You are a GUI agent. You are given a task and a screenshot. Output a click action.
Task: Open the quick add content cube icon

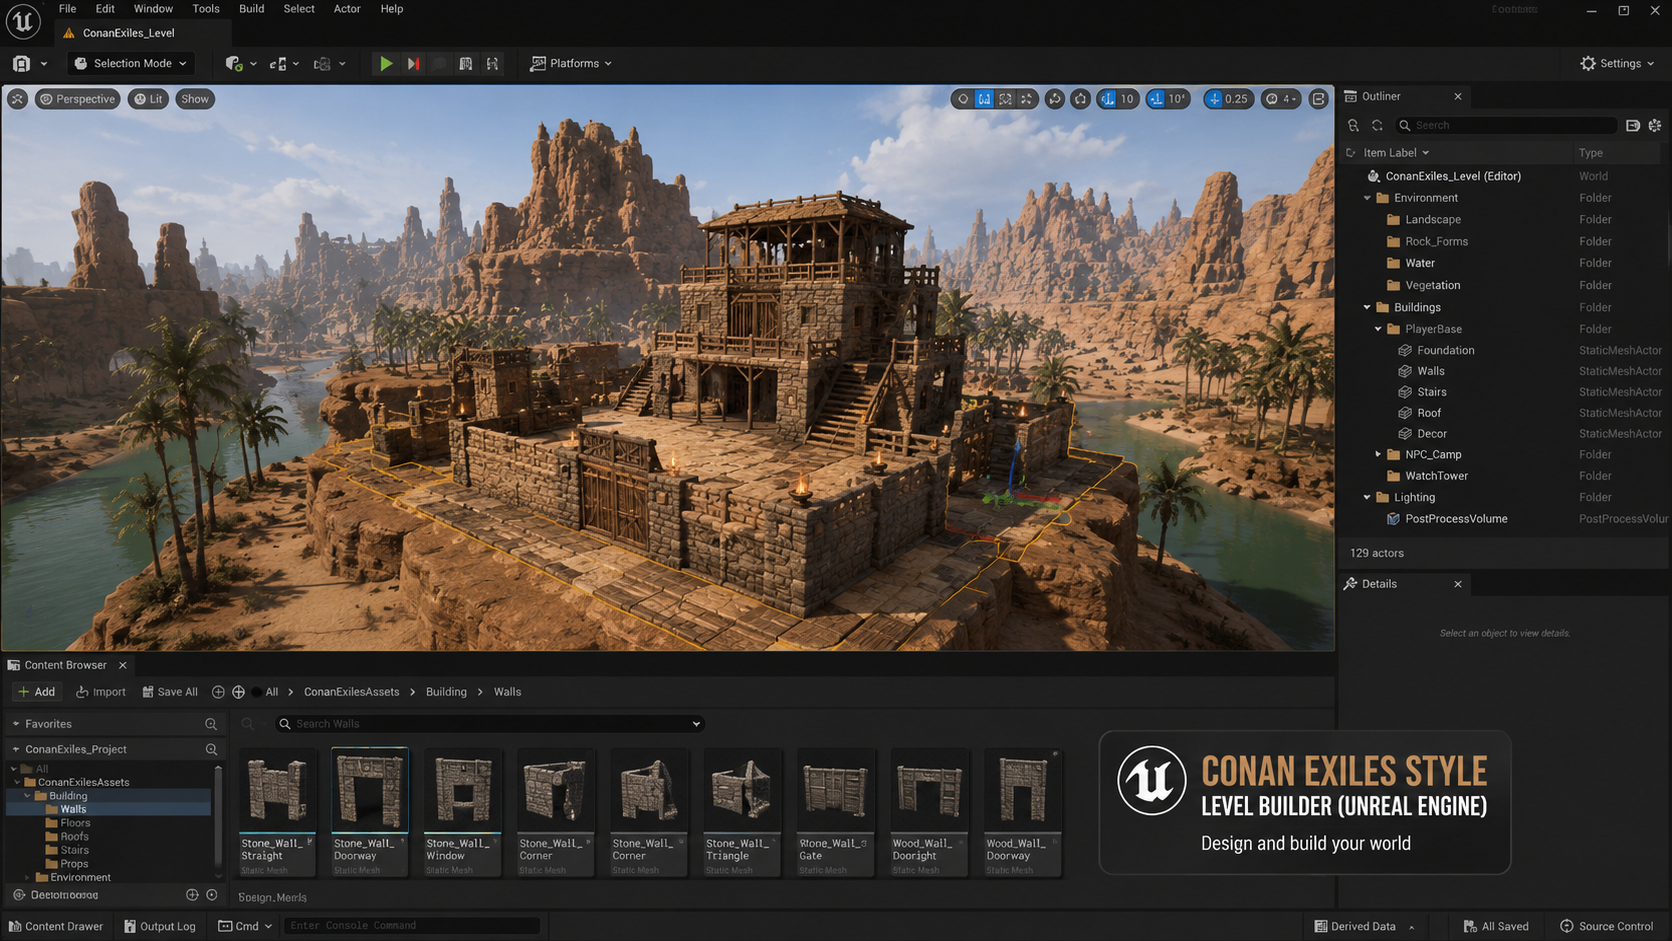pyautogui.click(x=234, y=63)
